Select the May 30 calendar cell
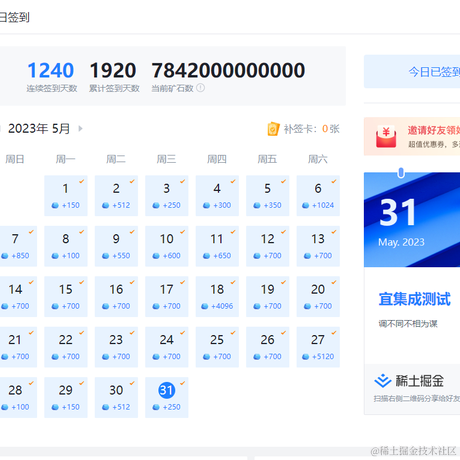Screen dimensions: 460x460 pyautogui.click(x=116, y=397)
